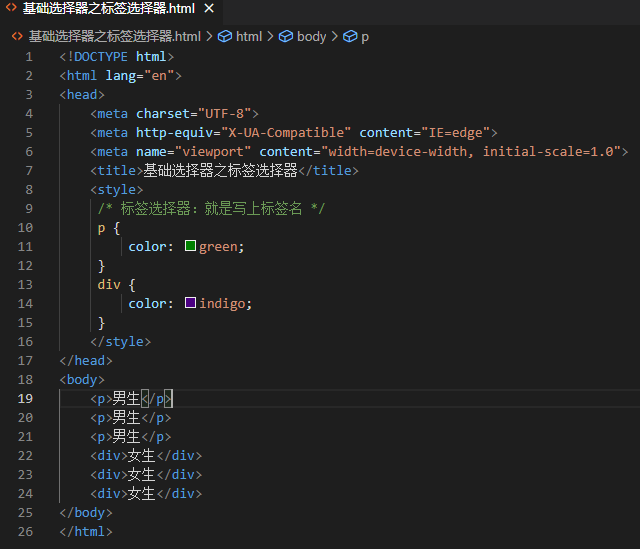The image size is (640, 549).
Task: Click the charset="UTF-8" meta line
Action: pyautogui.click(x=174, y=114)
